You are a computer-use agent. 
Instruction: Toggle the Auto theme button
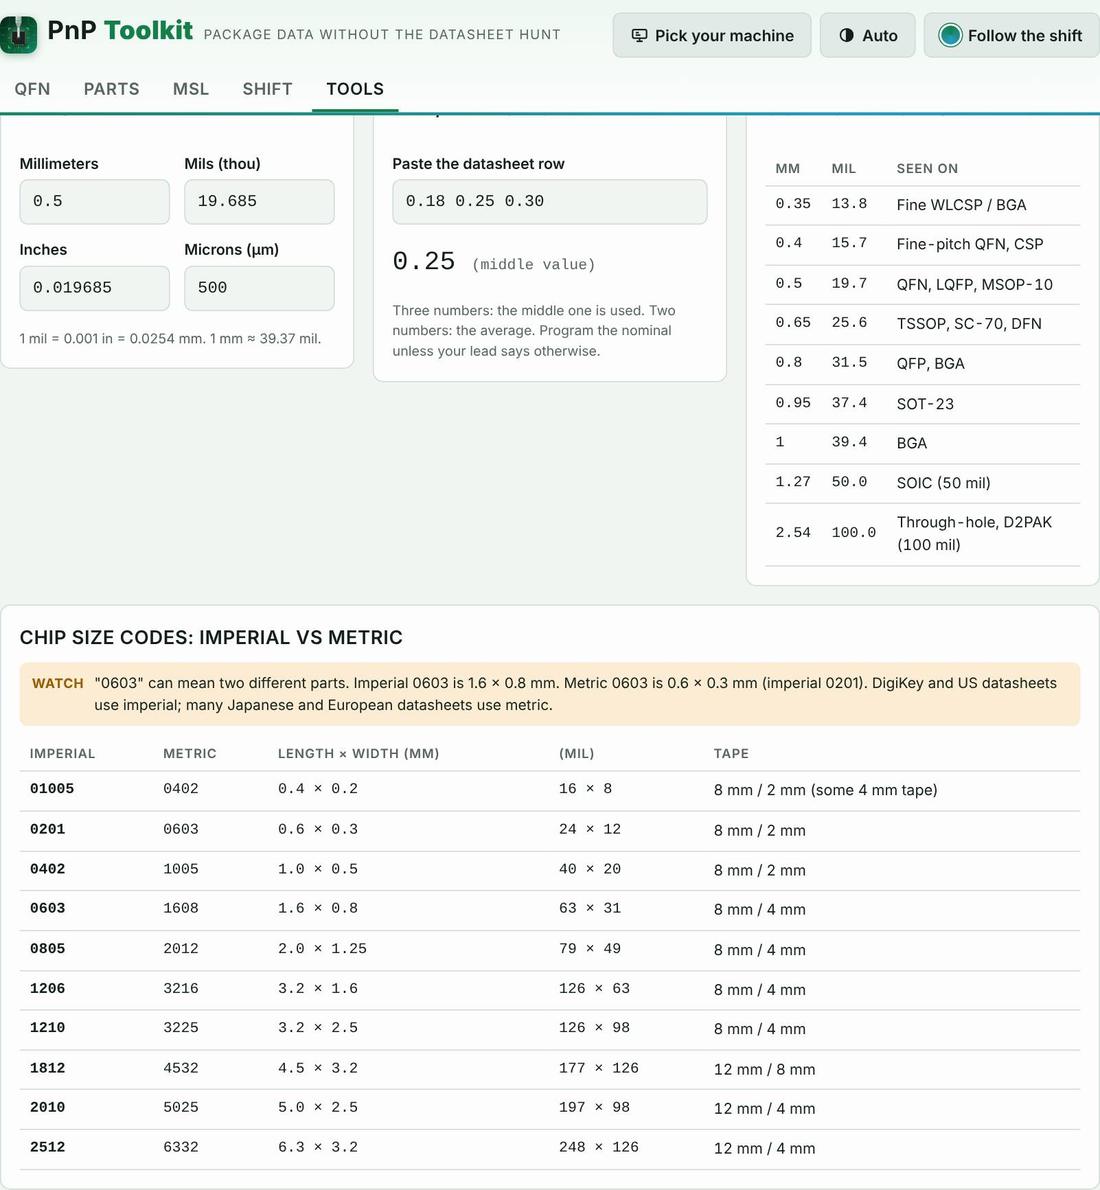coord(868,36)
